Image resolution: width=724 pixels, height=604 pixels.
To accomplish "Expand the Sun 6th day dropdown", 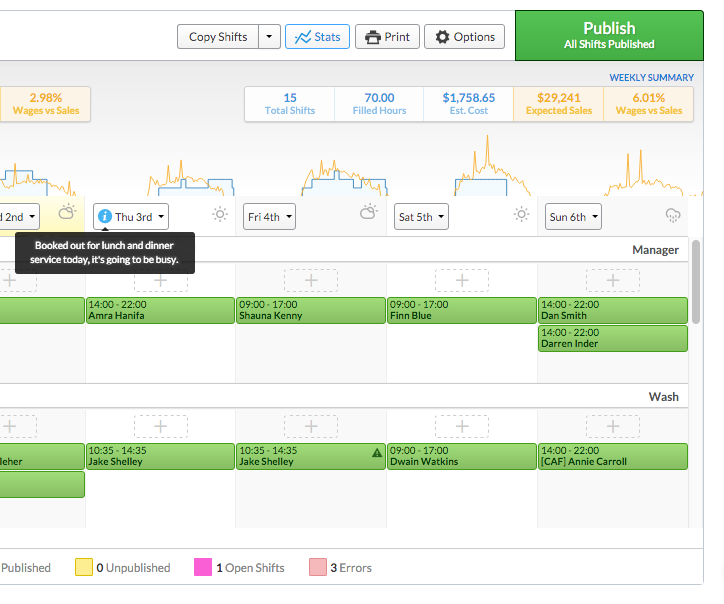I will 573,216.
